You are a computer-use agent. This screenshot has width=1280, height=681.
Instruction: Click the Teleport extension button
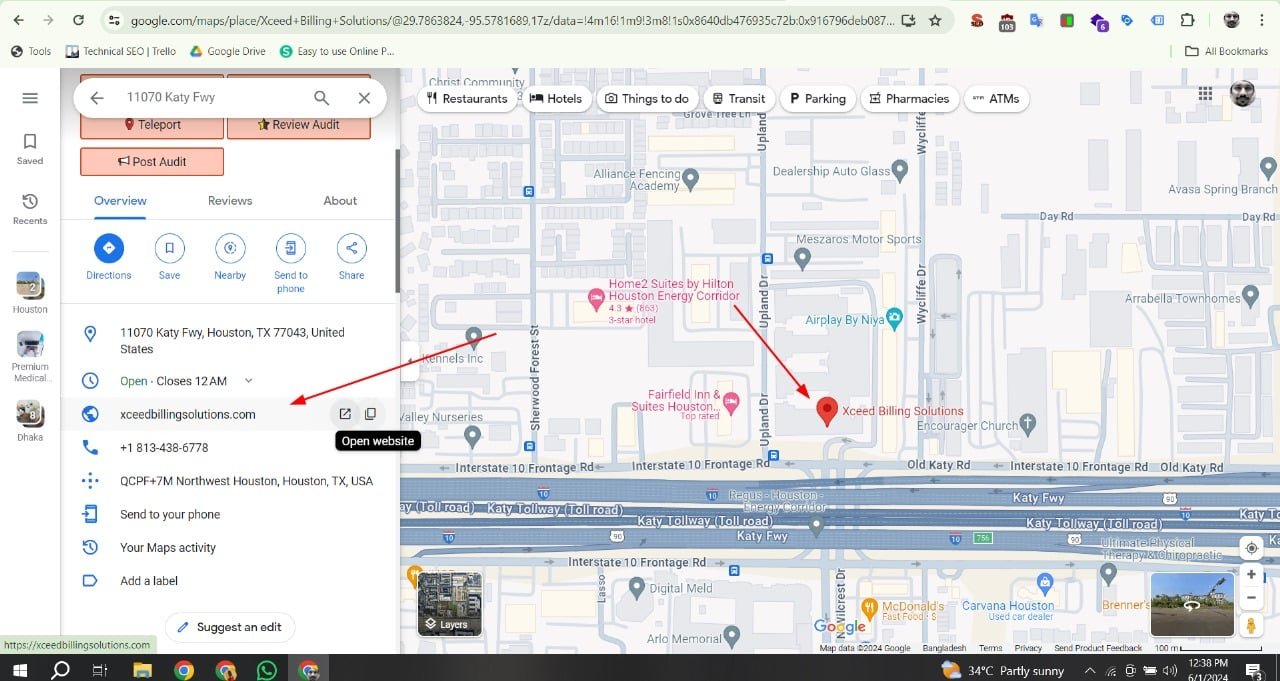[152, 125]
